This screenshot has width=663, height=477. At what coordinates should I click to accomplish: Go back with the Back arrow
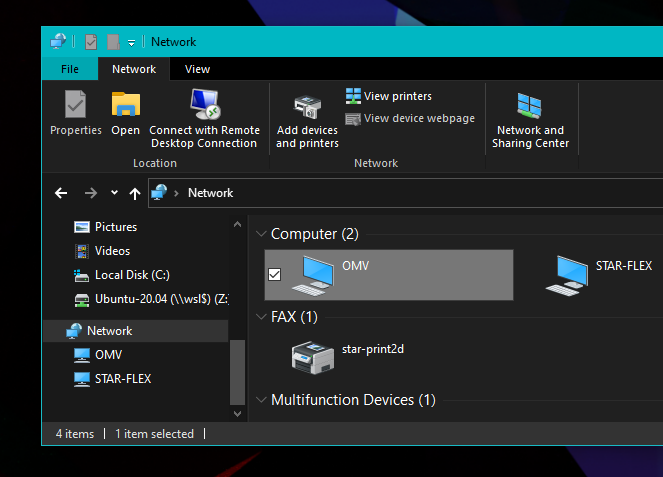click(61, 193)
